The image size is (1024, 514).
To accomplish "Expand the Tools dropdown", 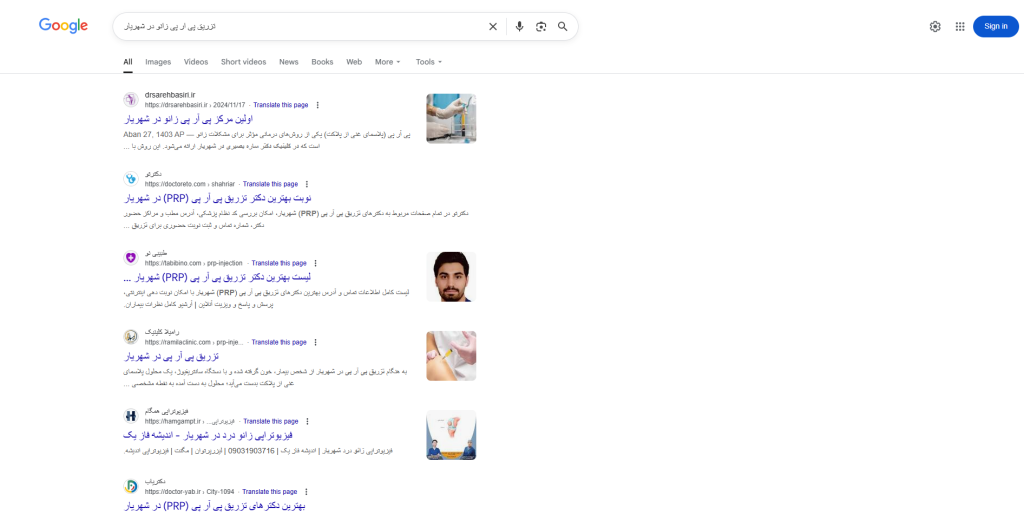I will [429, 62].
